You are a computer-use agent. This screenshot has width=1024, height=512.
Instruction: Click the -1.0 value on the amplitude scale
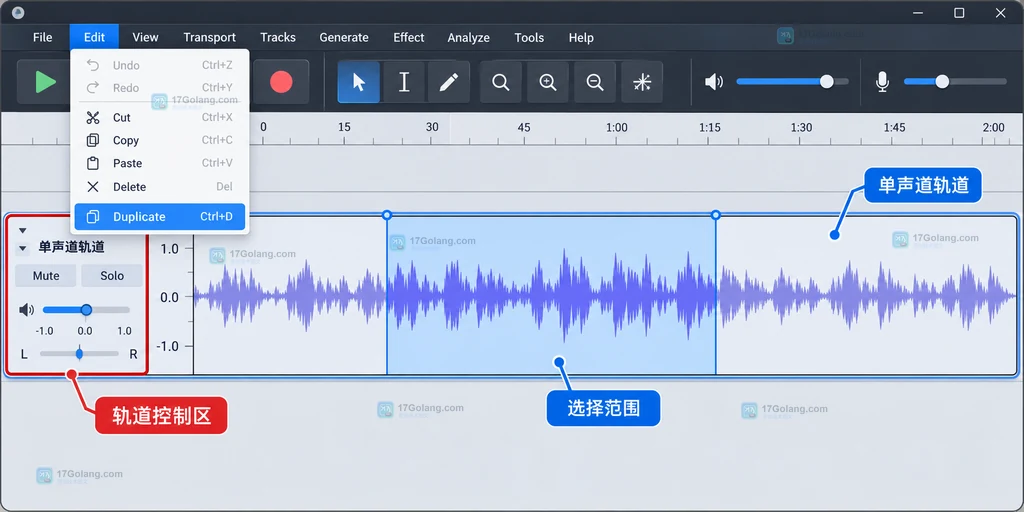click(x=168, y=346)
